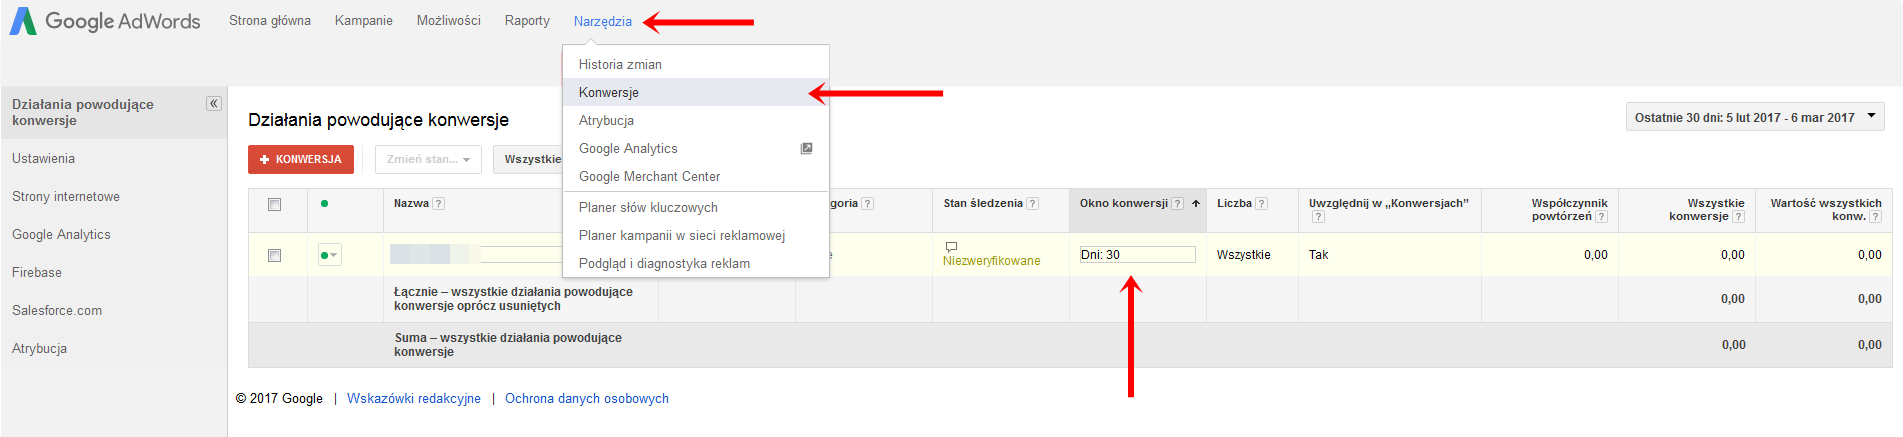1903x437 pixels.
Task: Click the Tak cell in Uwzględnij column
Action: (x=1318, y=255)
